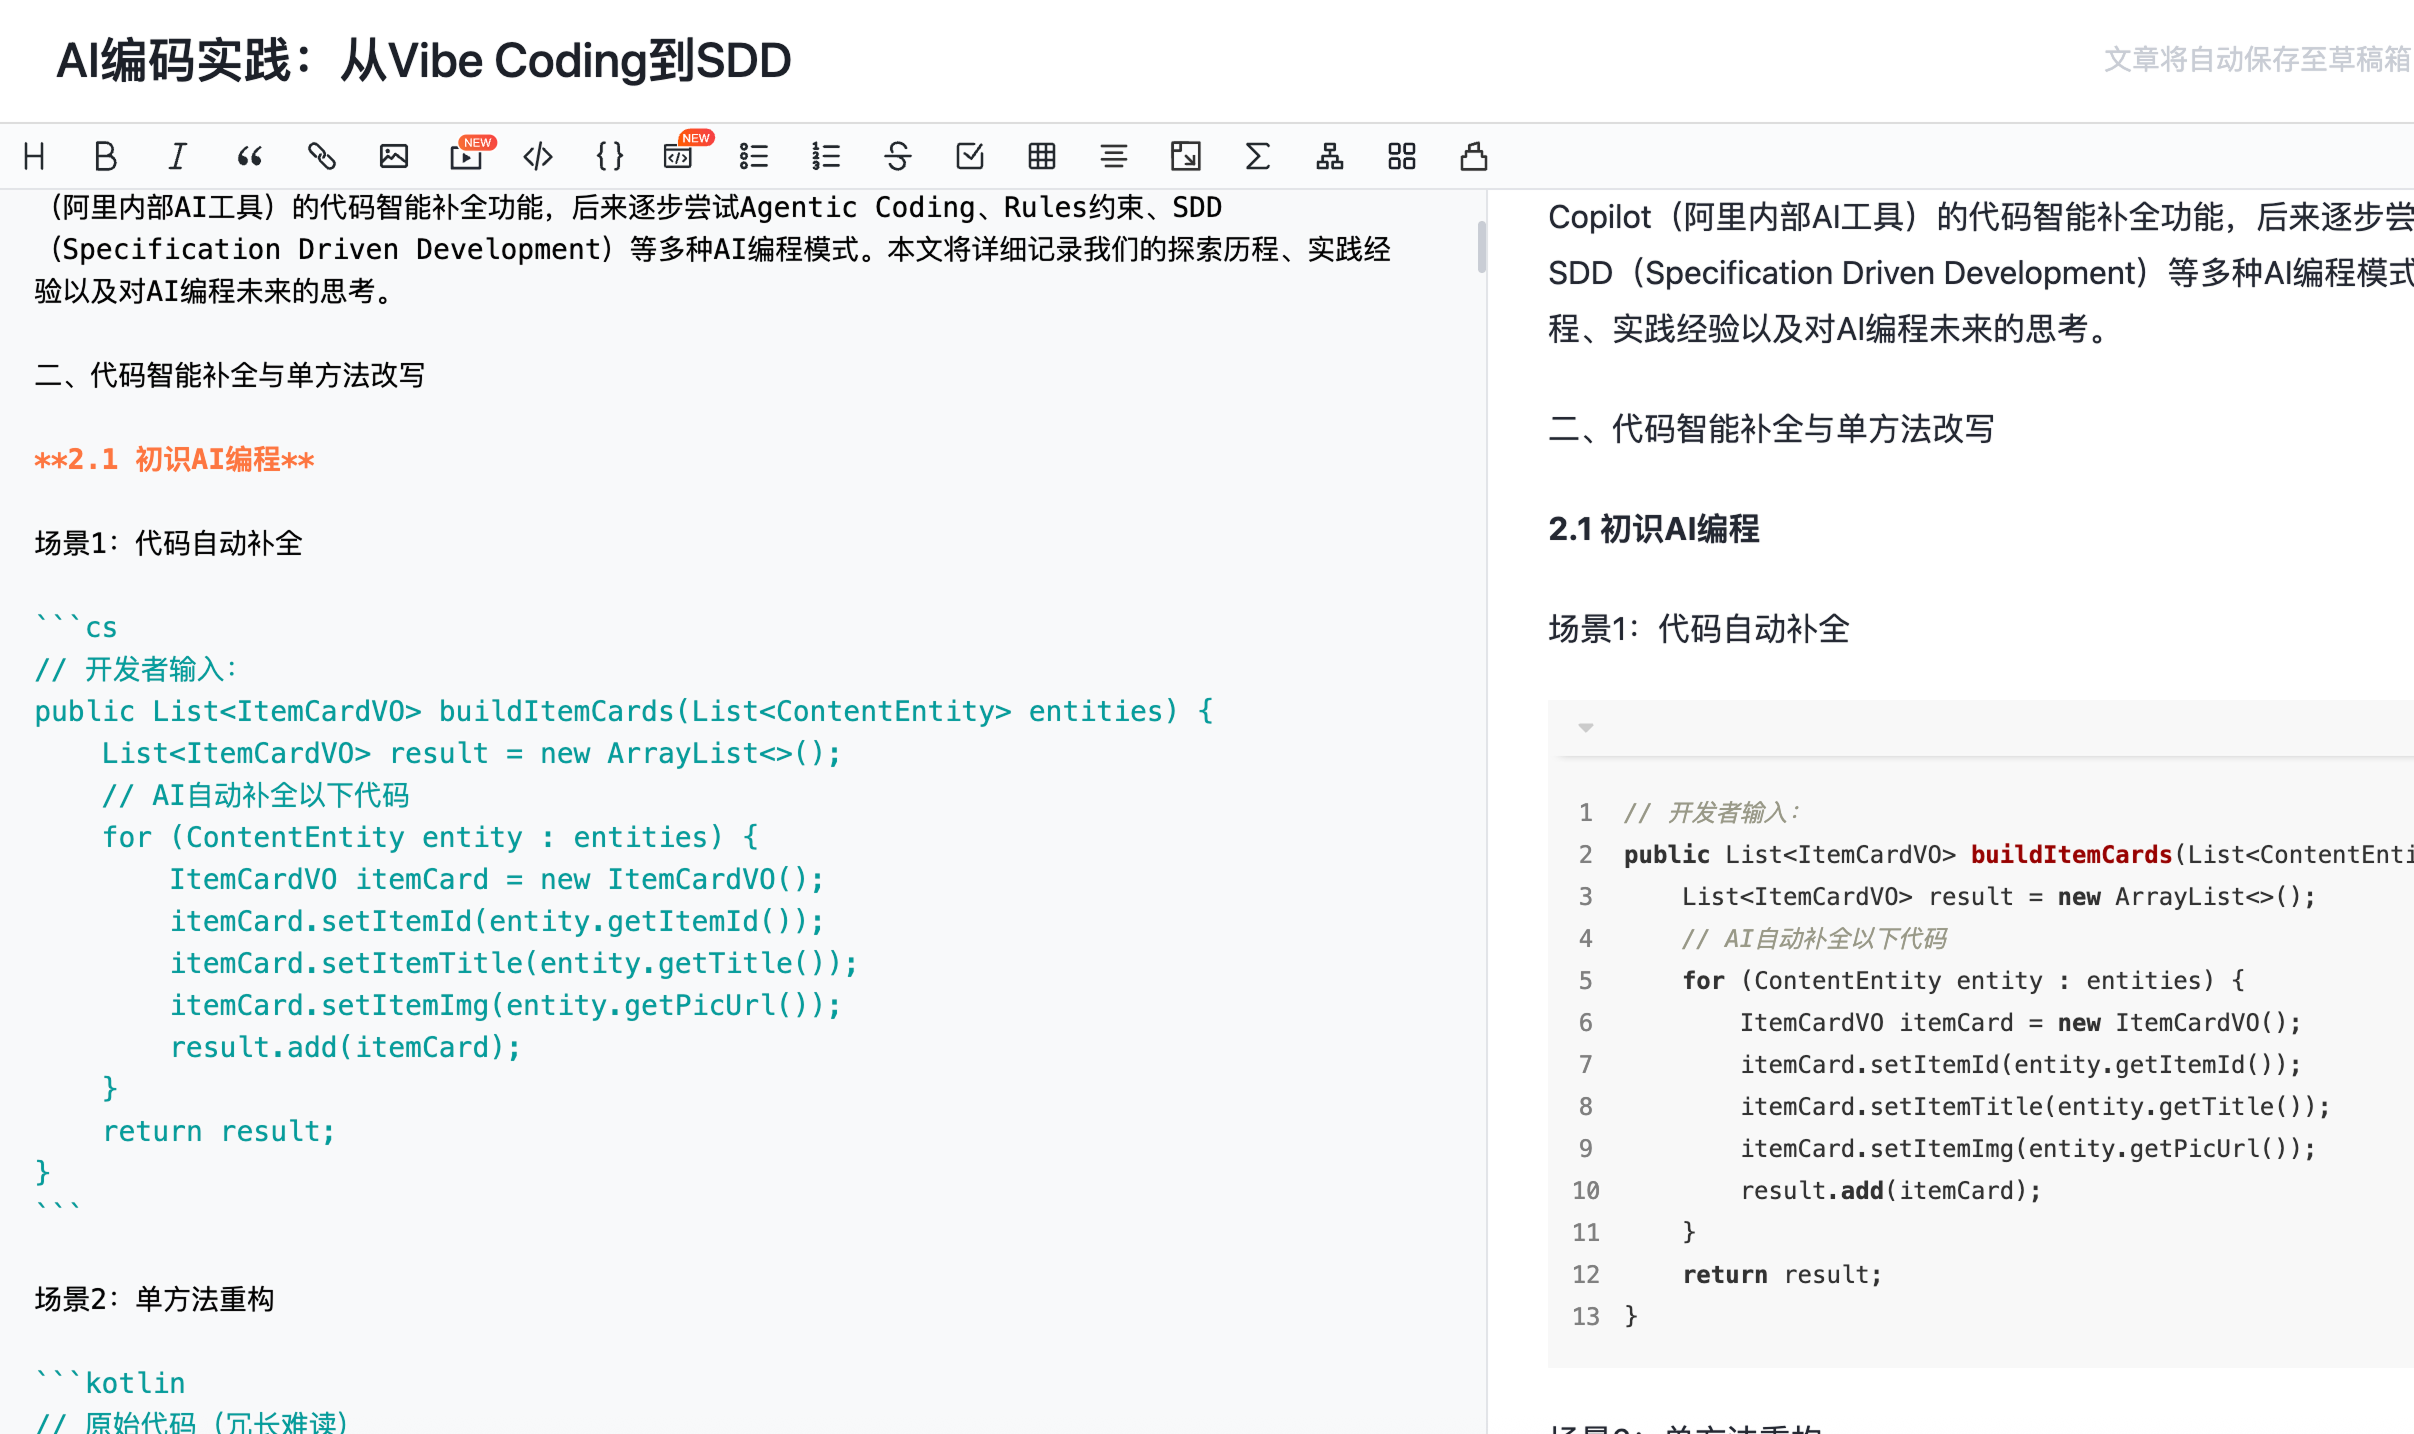This screenshot has width=2414, height=1434.
Task: Open the flowchart diagram tool
Action: (x=1329, y=156)
